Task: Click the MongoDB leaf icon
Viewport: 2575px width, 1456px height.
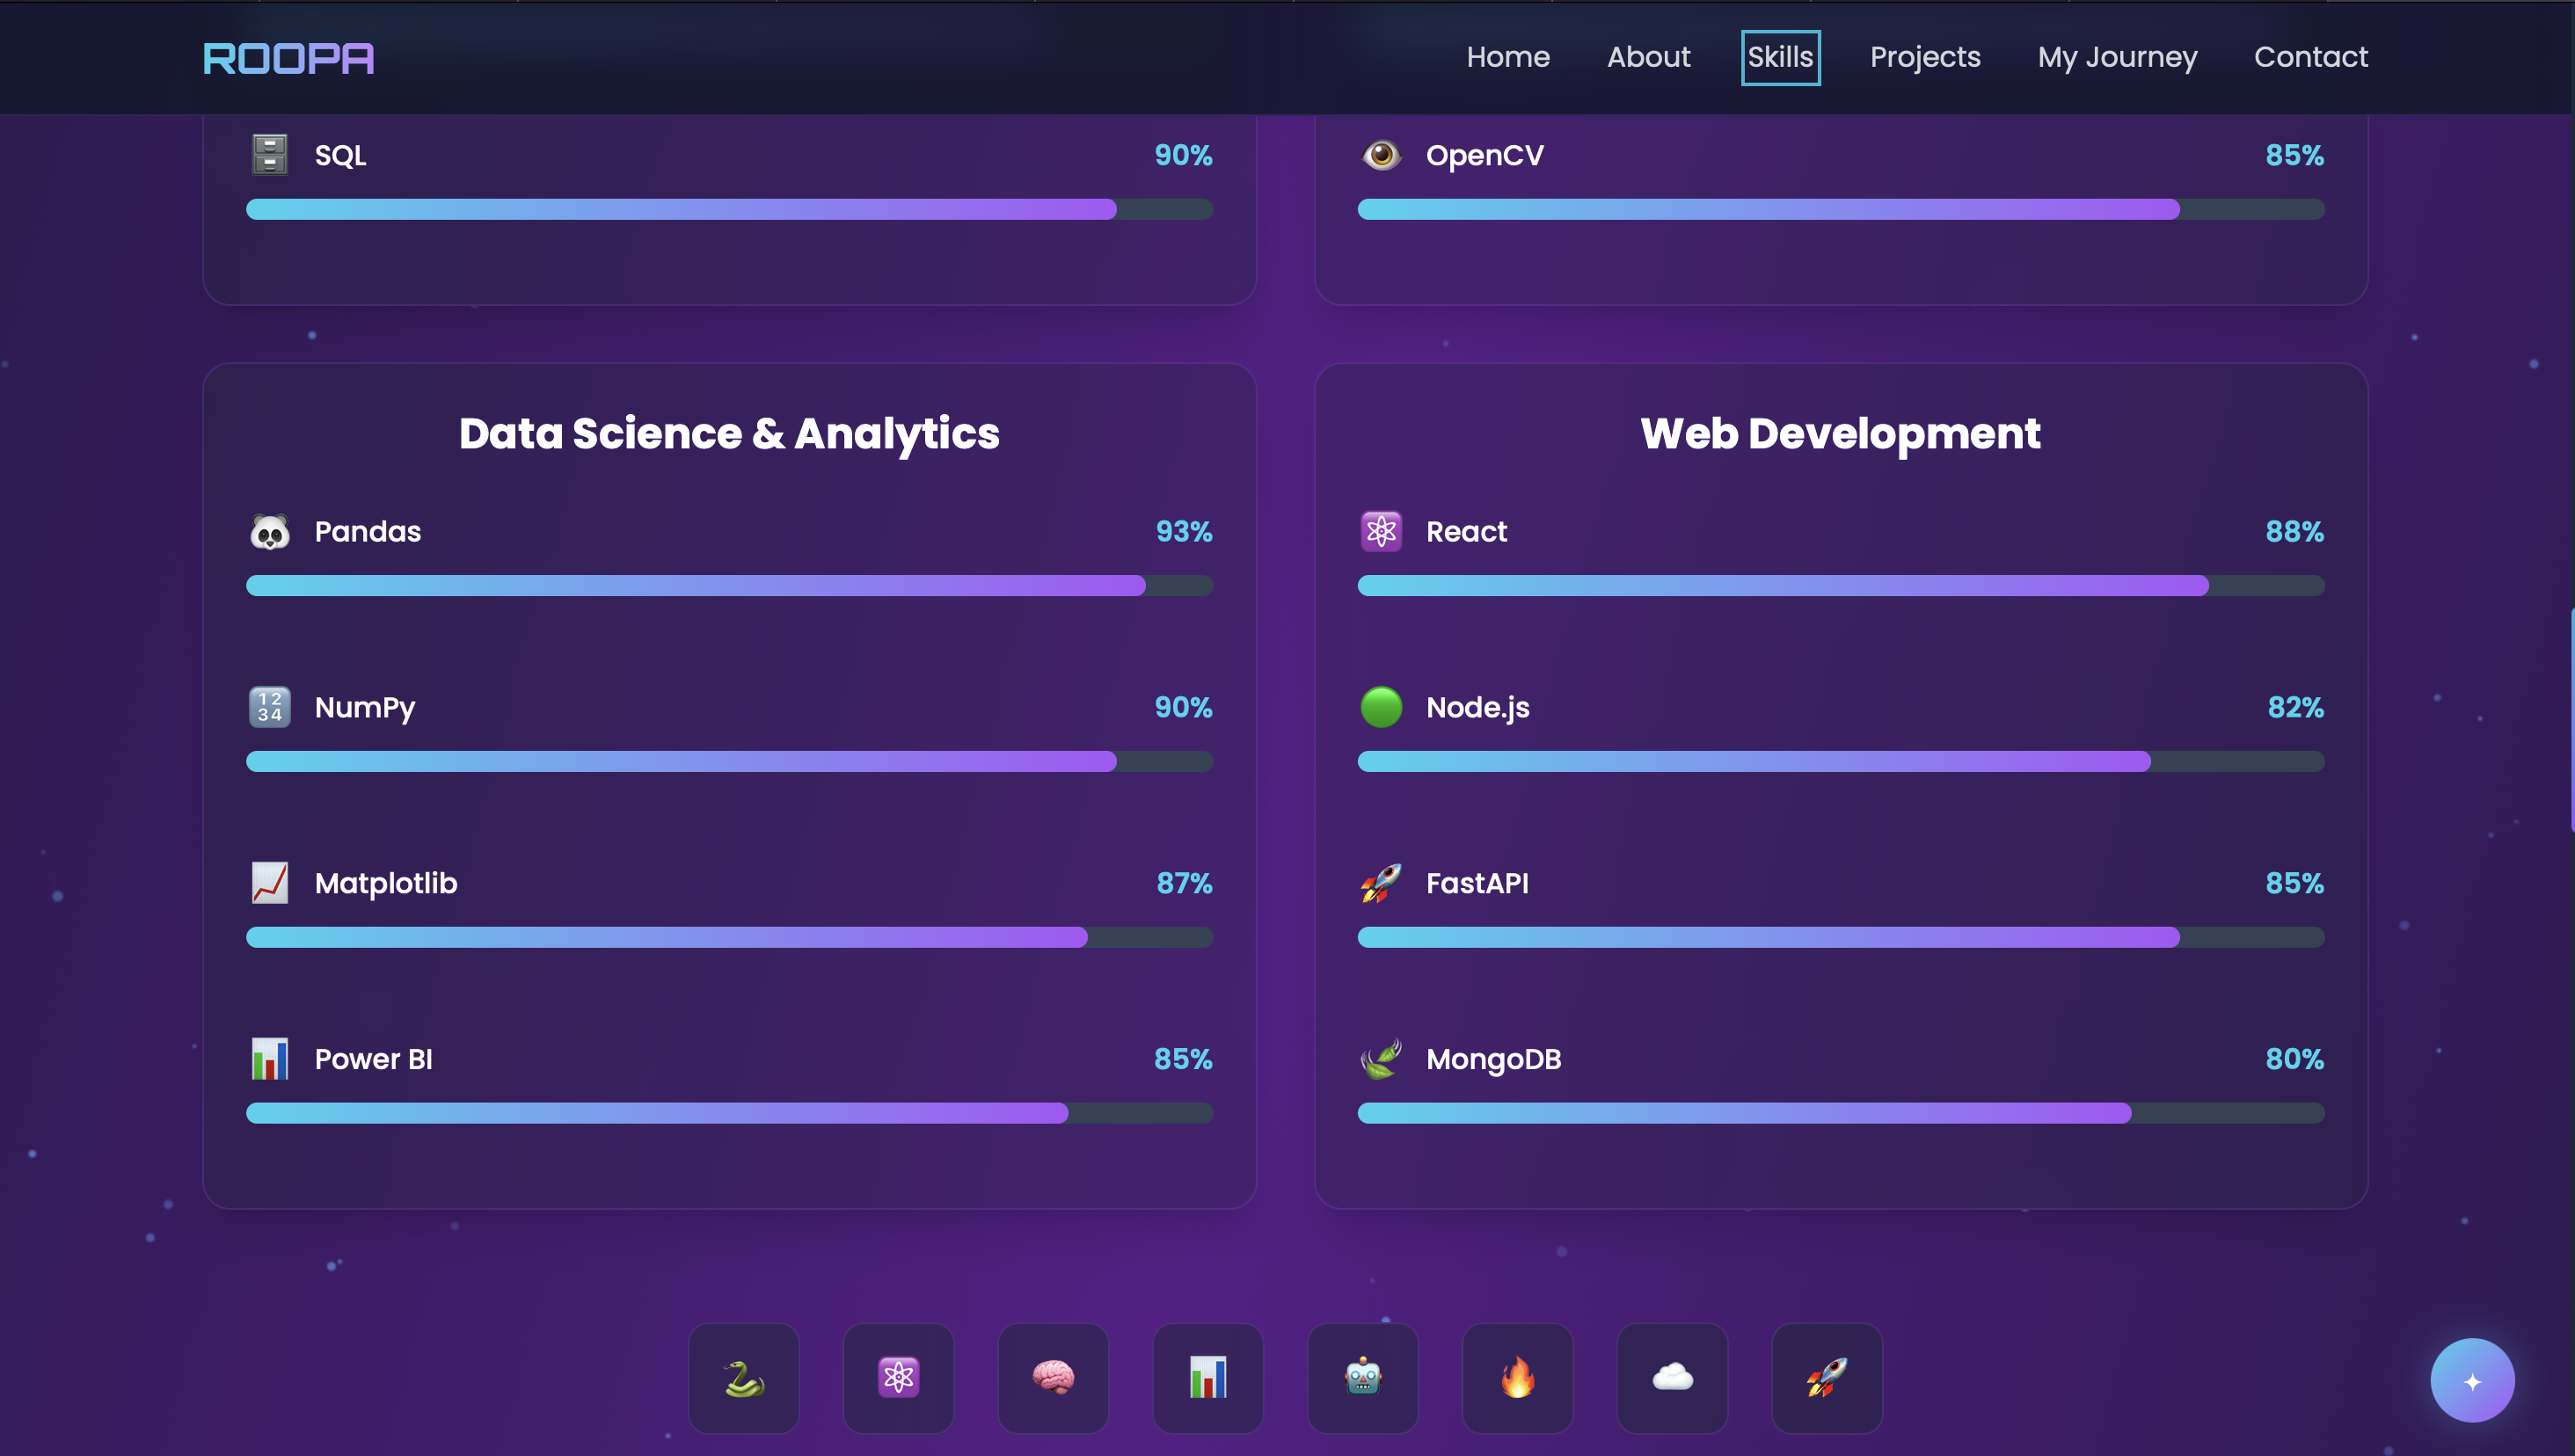Action: [1381, 1059]
